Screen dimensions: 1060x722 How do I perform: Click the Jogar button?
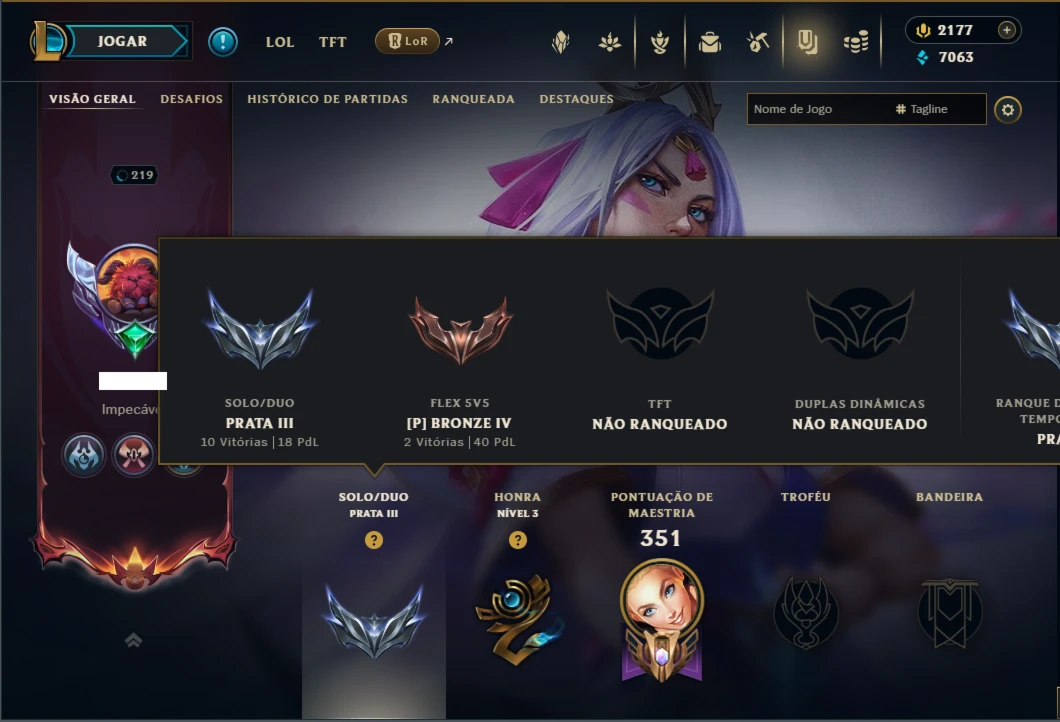tap(122, 41)
